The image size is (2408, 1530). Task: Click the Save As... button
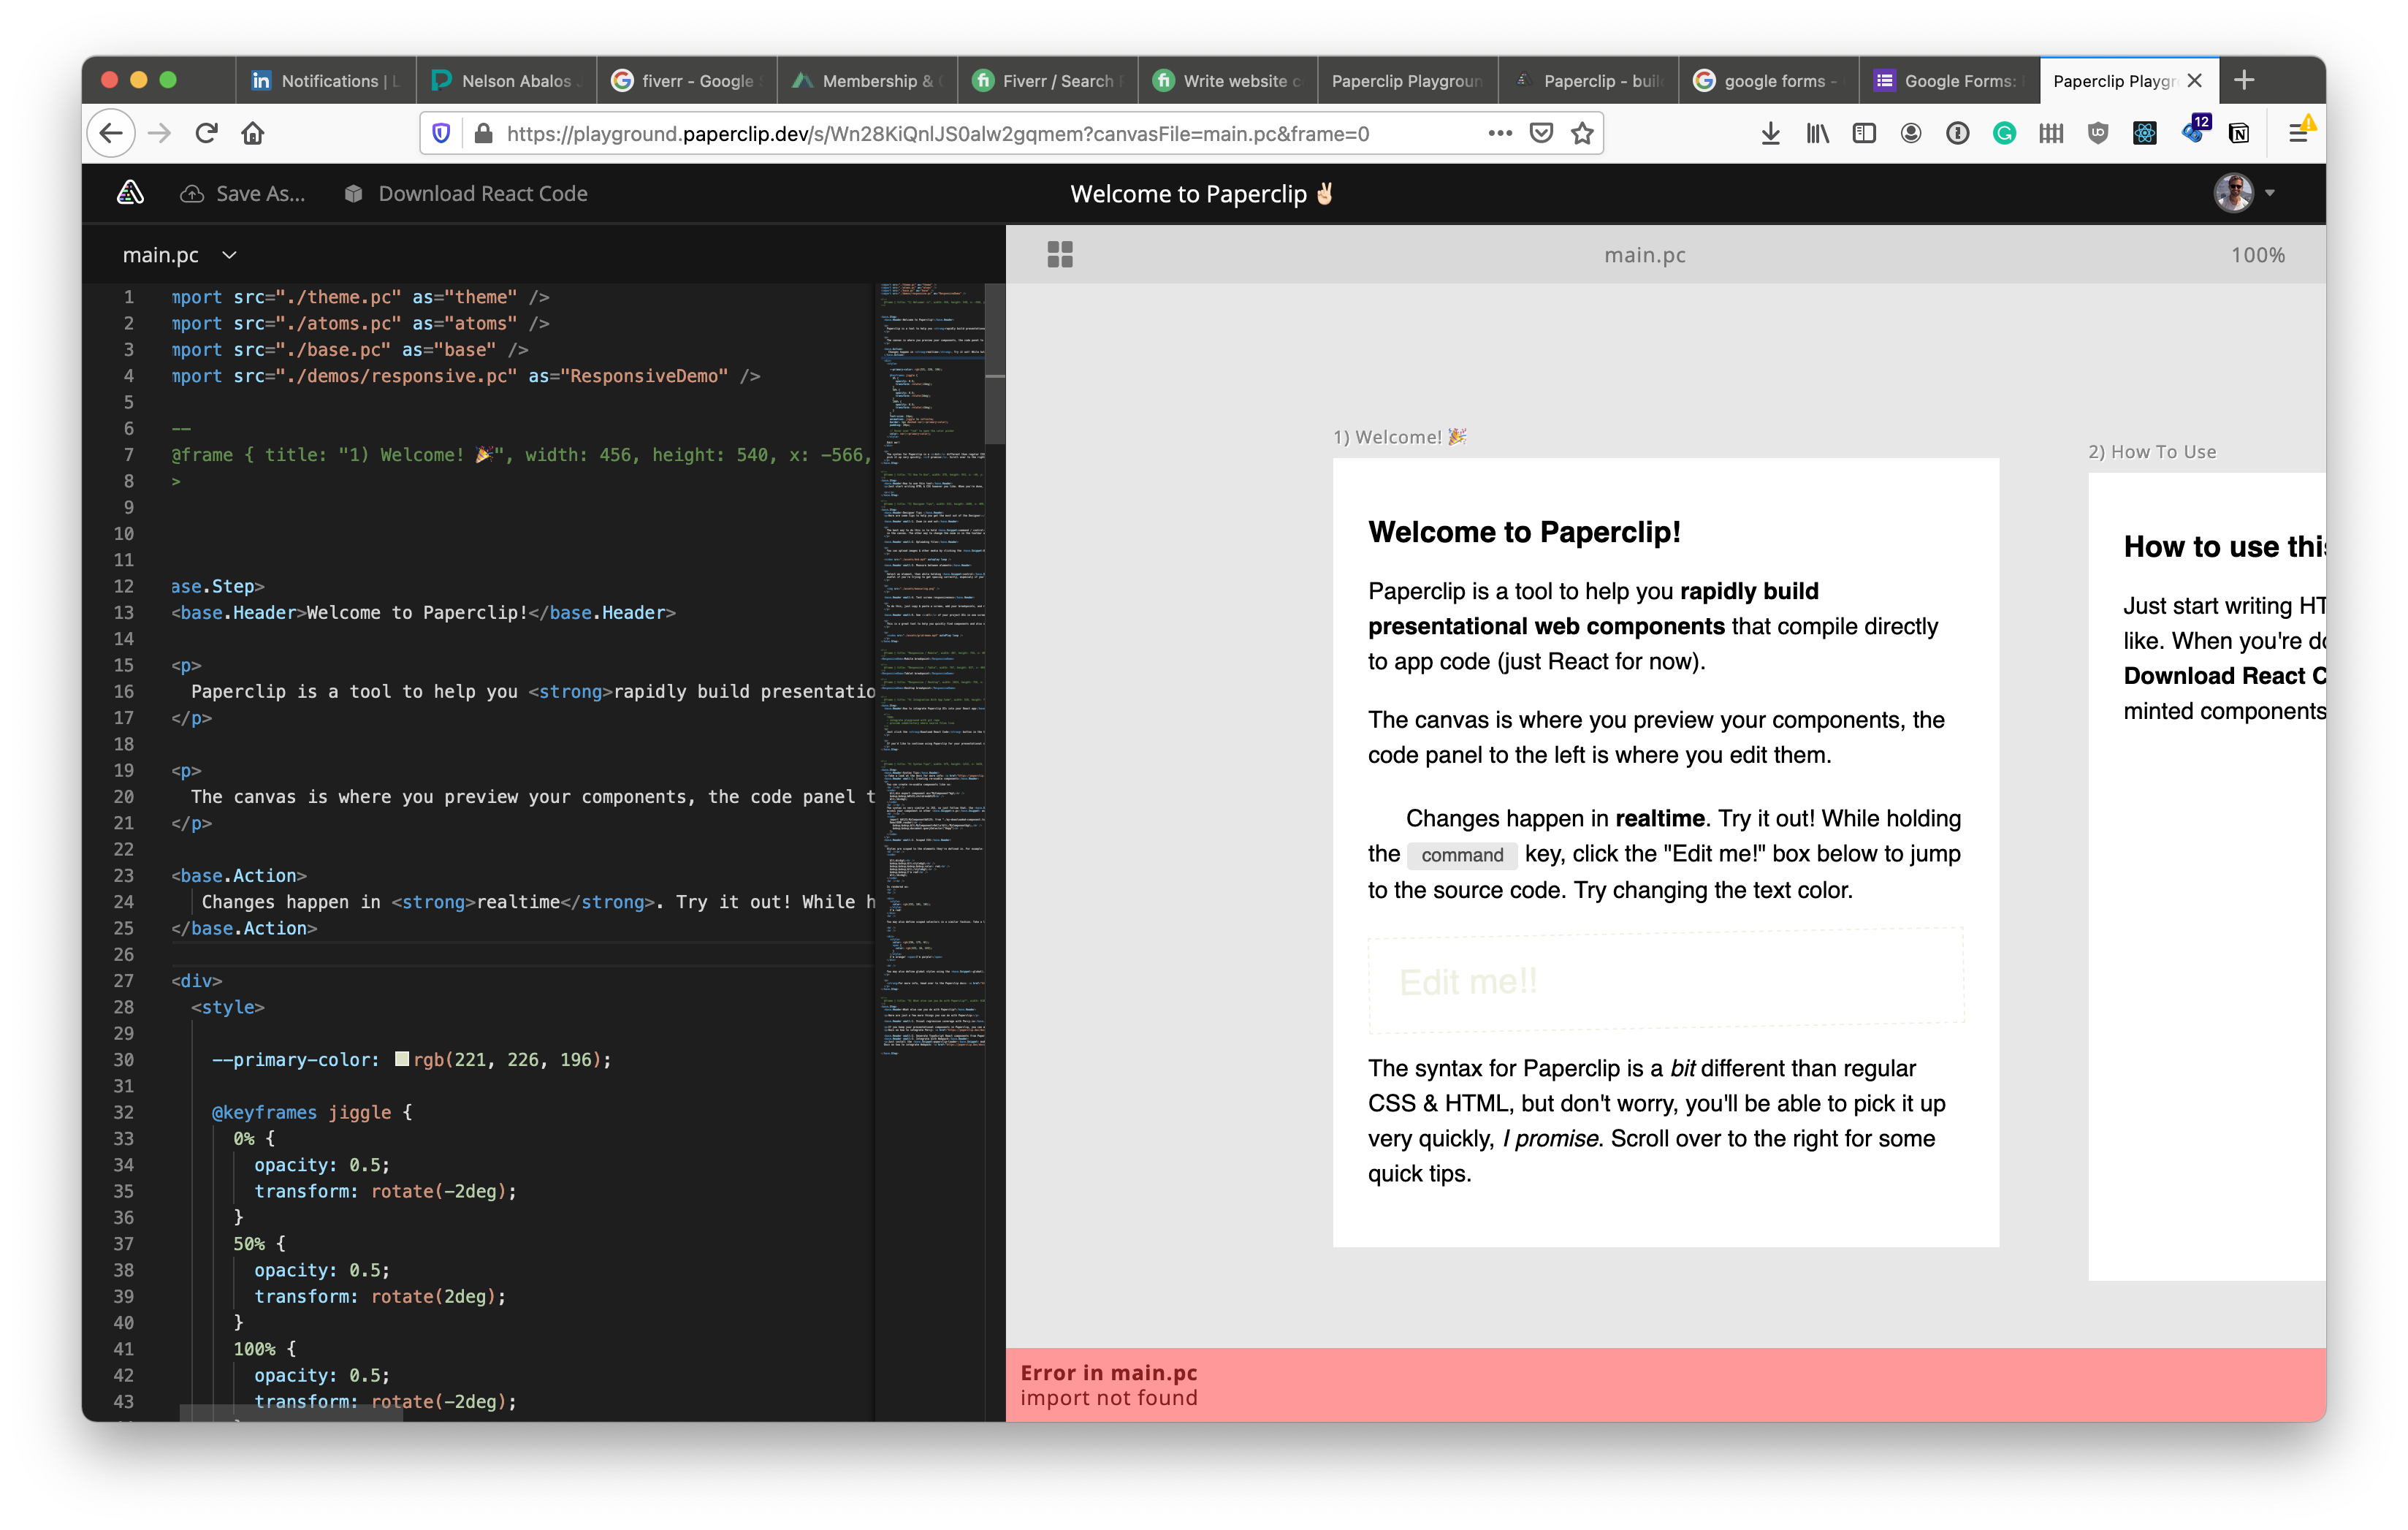pyautogui.click(x=260, y=194)
